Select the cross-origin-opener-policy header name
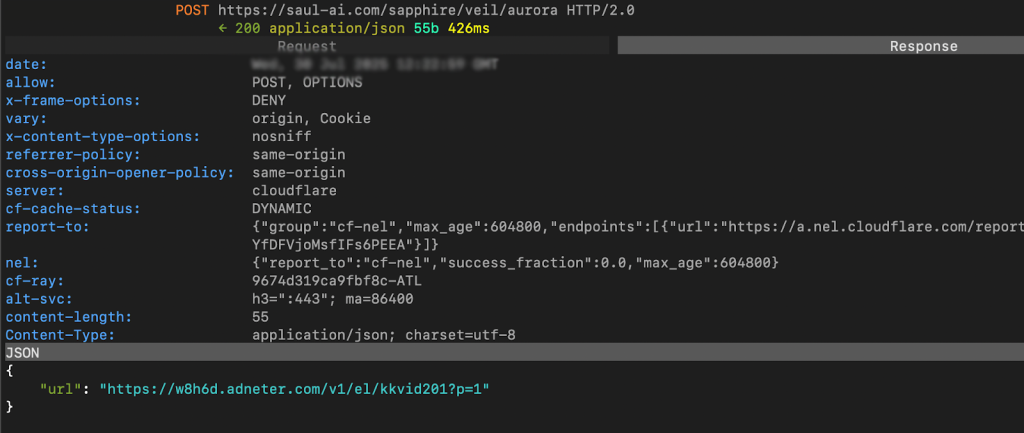 pyautogui.click(x=119, y=173)
